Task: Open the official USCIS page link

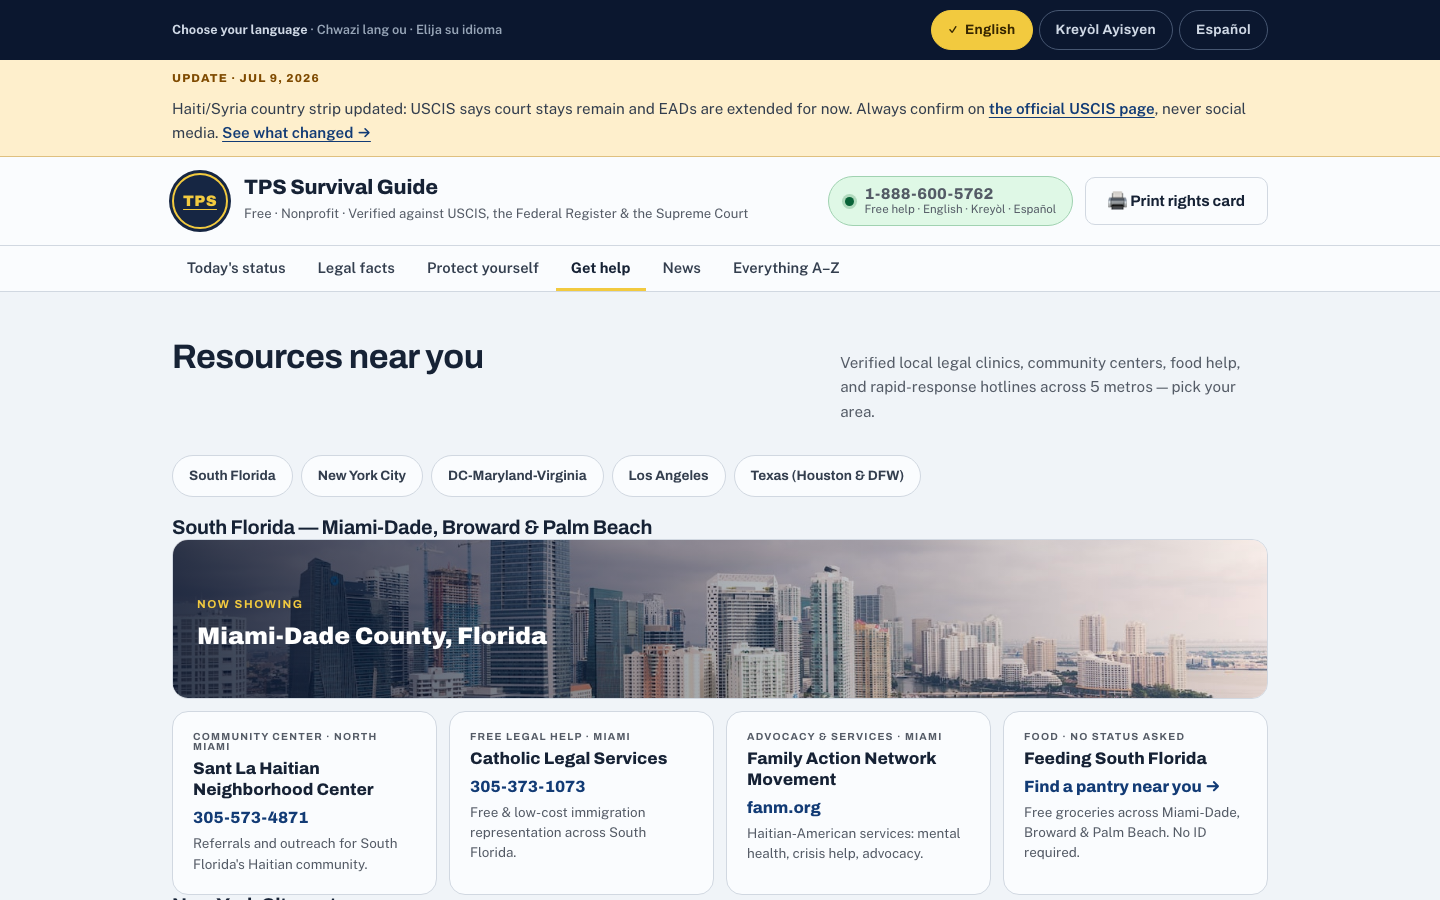Action: (1072, 109)
